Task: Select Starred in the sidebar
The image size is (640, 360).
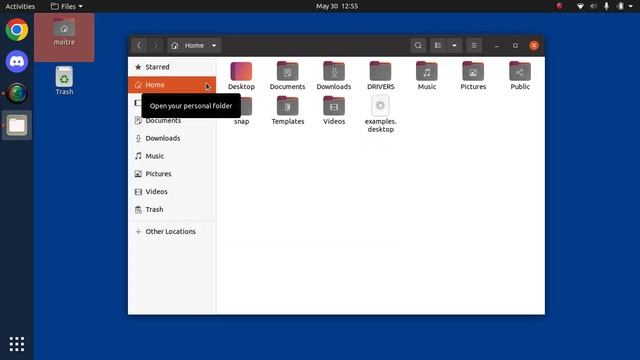Action: (x=172, y=67)
